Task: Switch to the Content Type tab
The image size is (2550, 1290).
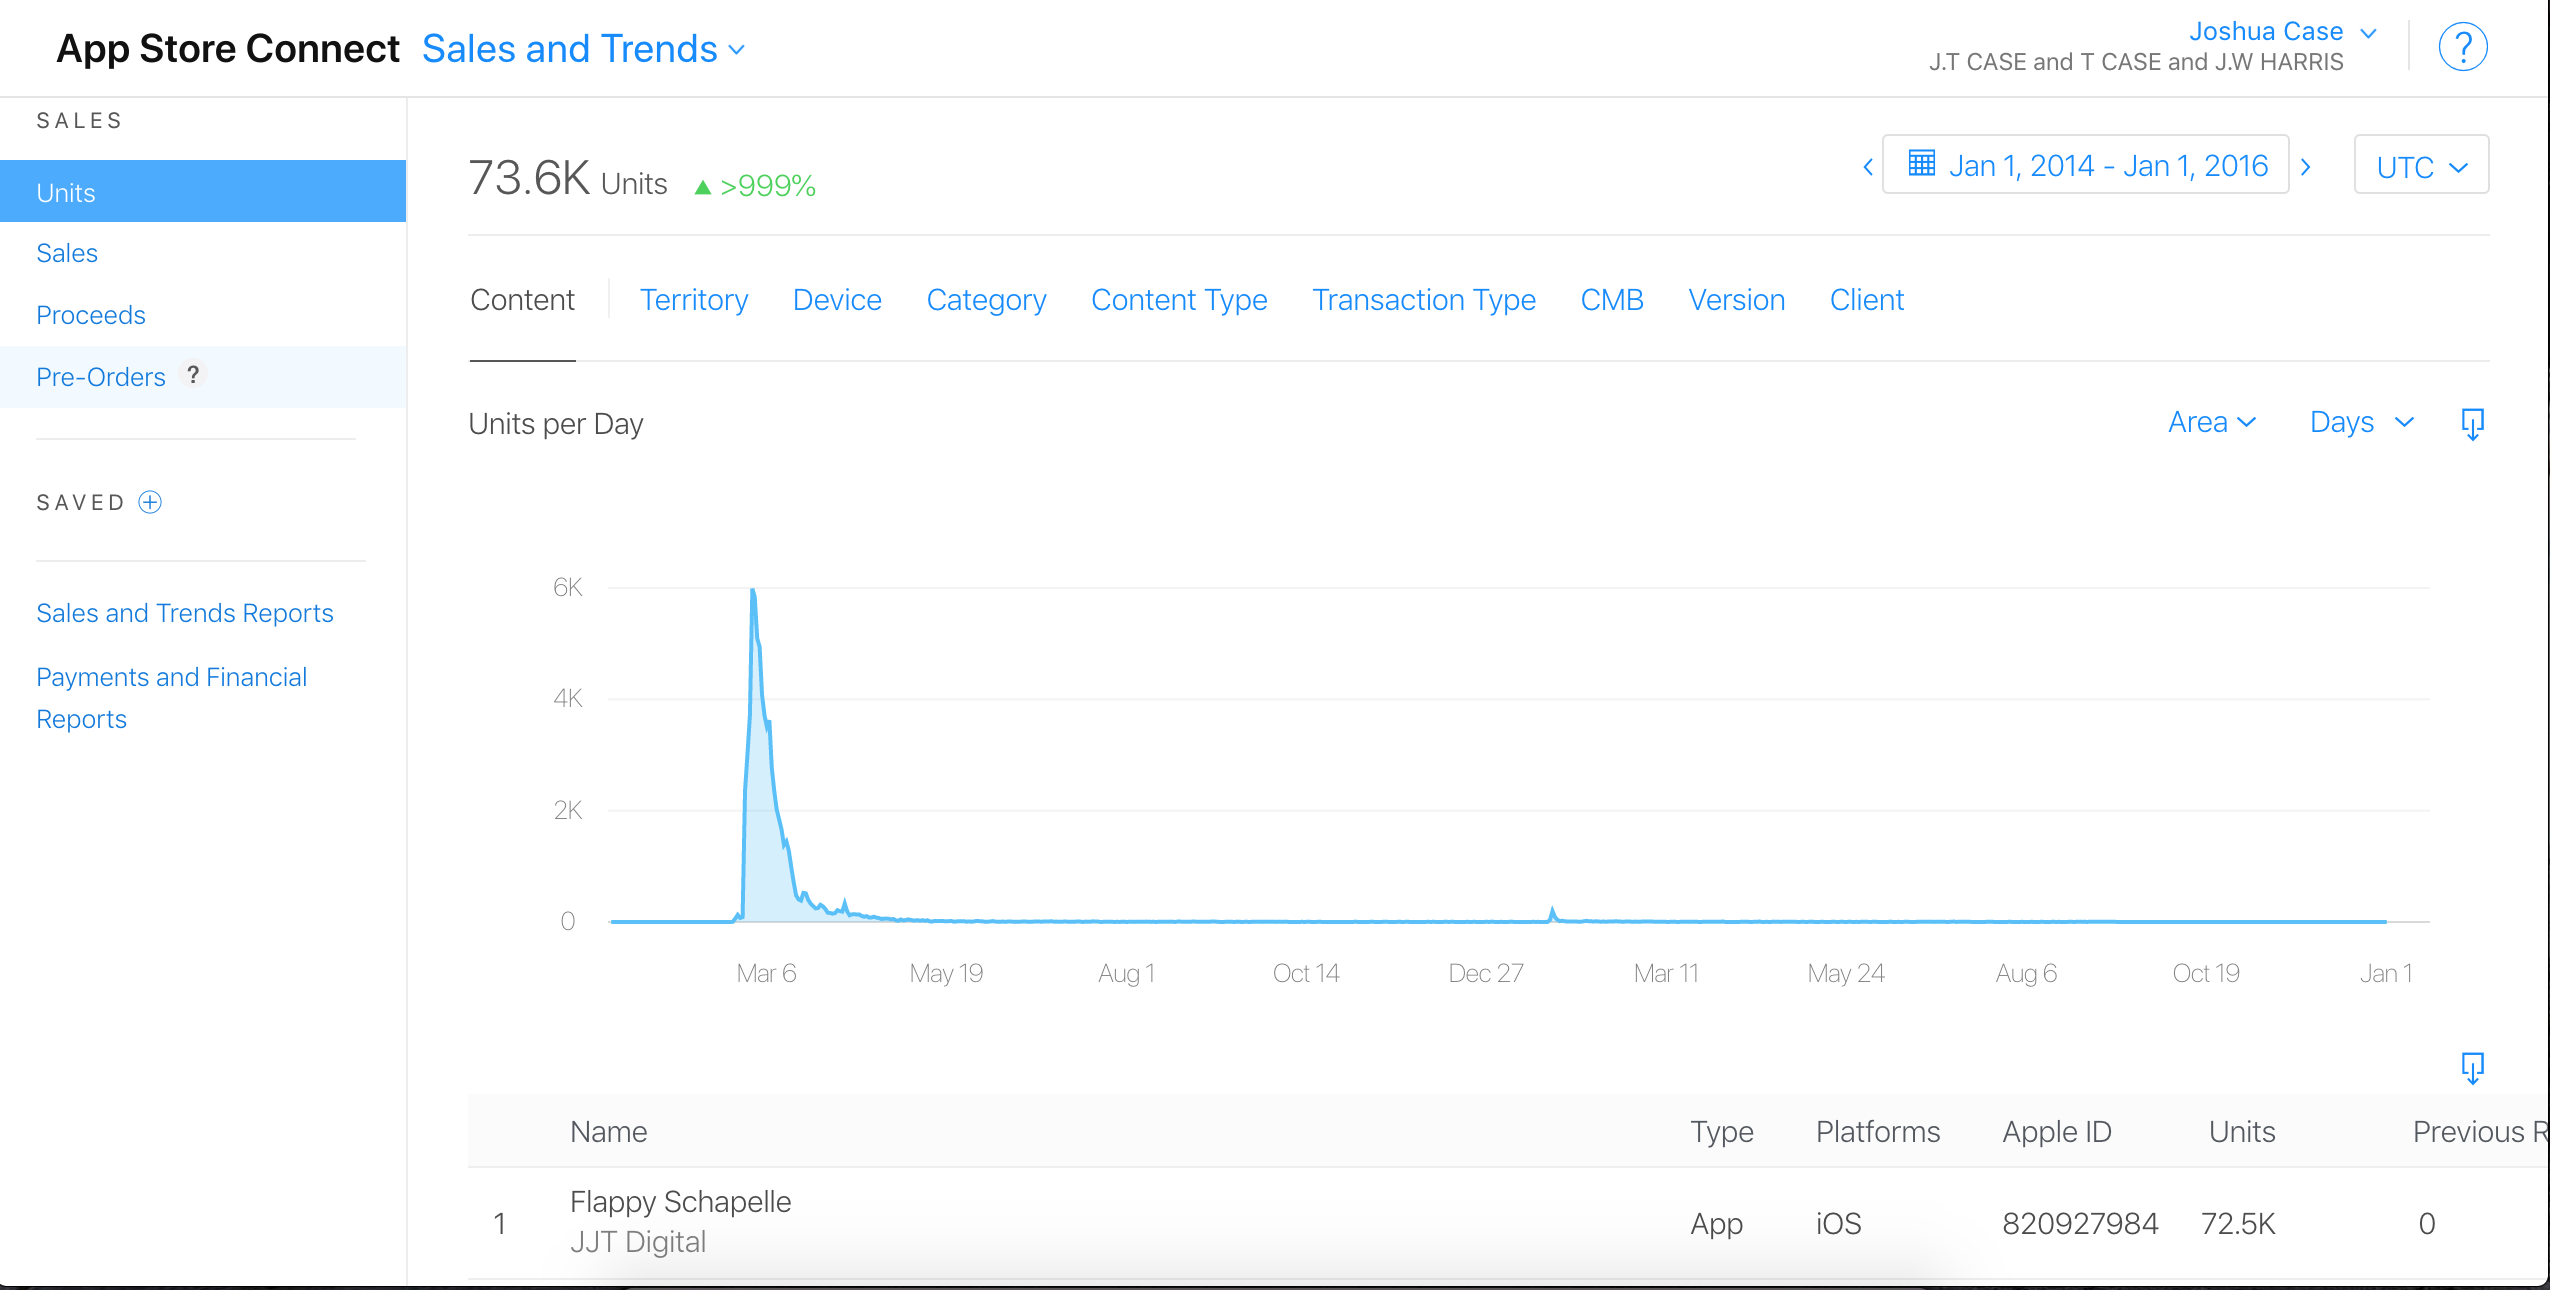Action: point(1179,300)
